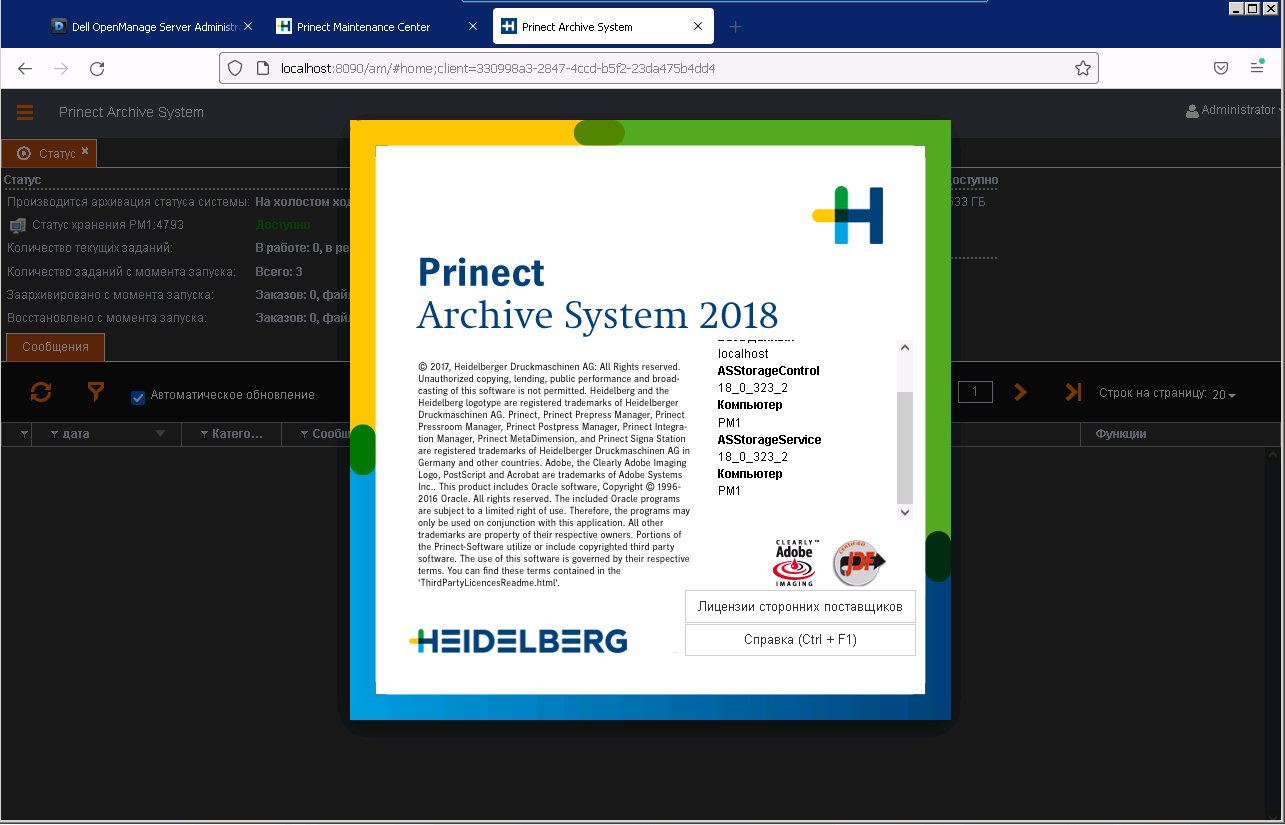
Task: Click the ASStorageService entry in the version list
Action: click(x=770, y=440)
